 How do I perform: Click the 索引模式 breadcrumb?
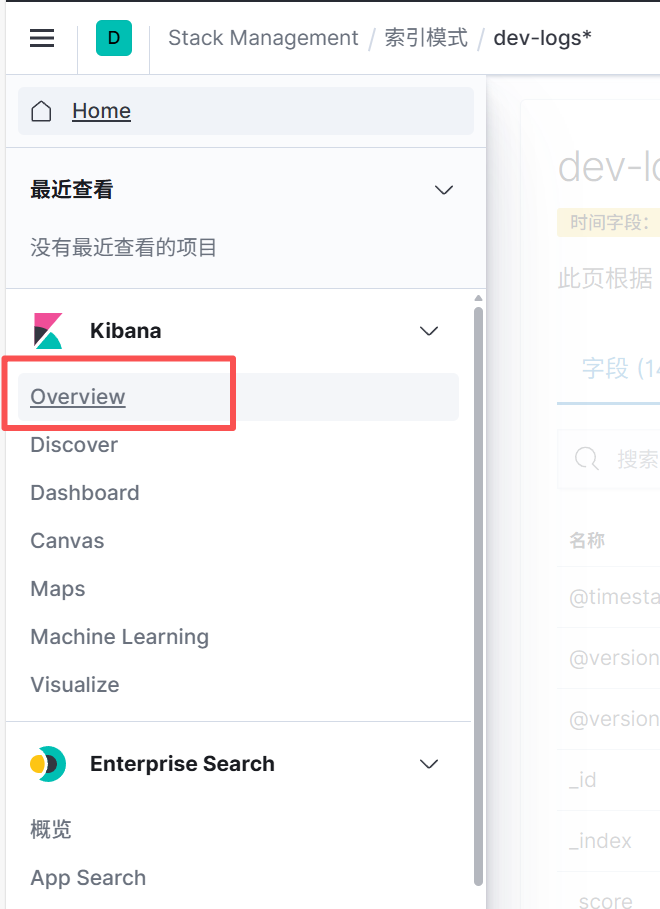(426, 38)
